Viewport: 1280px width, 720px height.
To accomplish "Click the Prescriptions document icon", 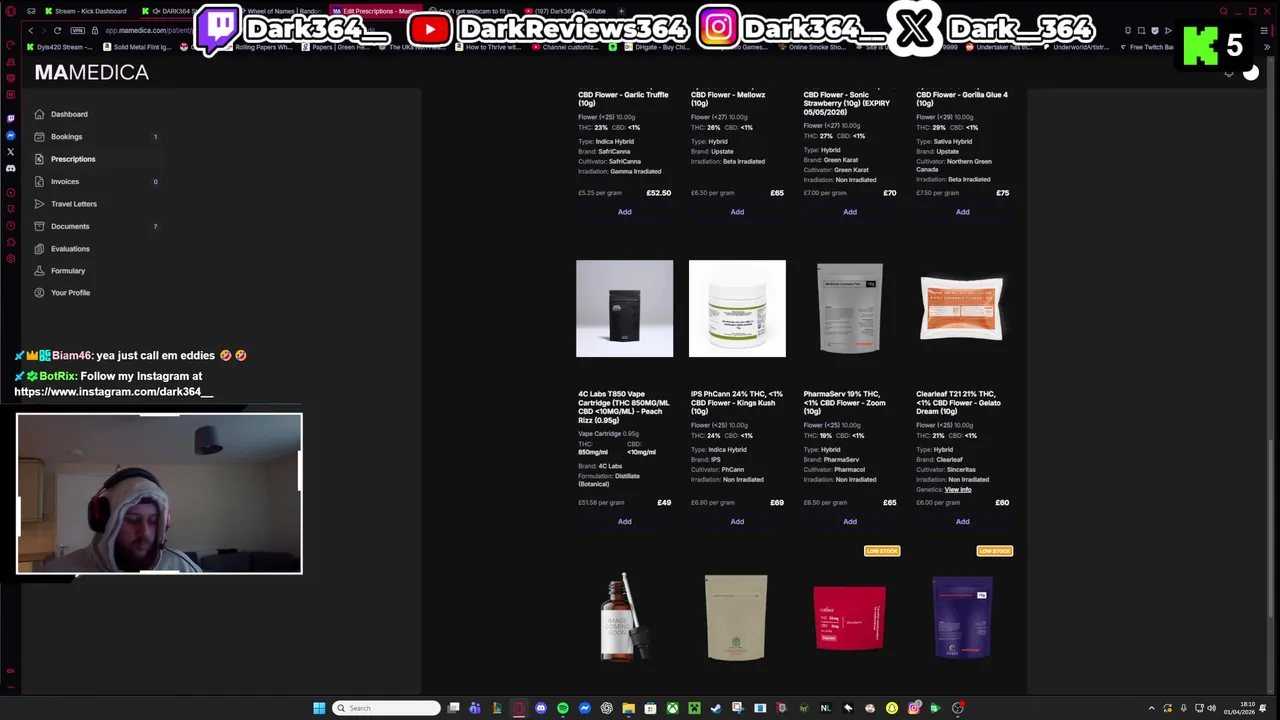I will (39, 159).
